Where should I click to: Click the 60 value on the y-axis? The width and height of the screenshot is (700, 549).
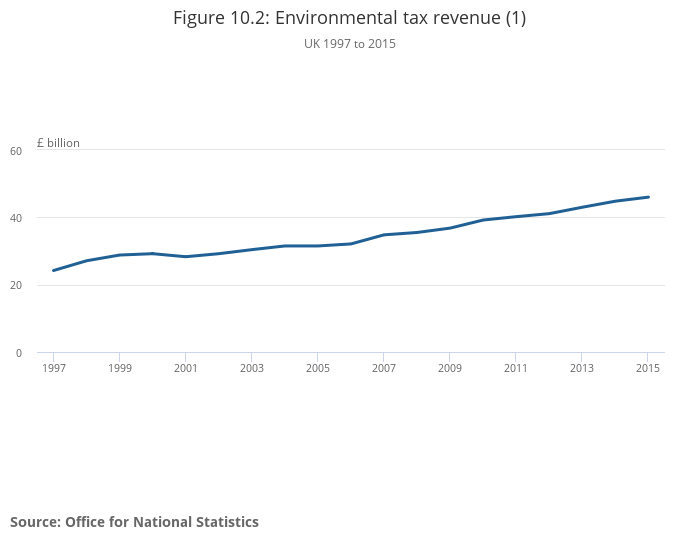pyautogui.click(x=16, y=151)
